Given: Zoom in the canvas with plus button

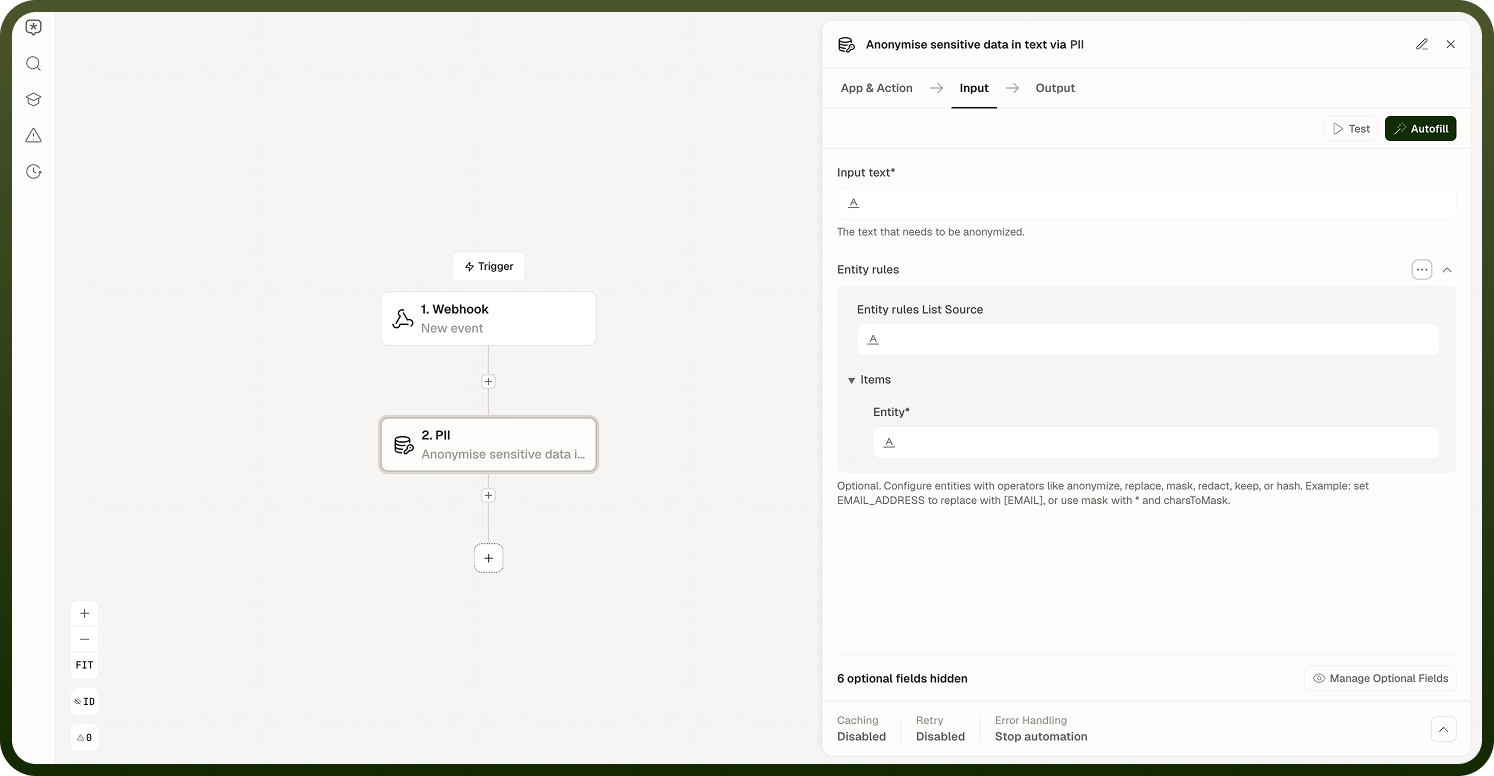Looking at the screenshot, I should click(x=84, y=613).
